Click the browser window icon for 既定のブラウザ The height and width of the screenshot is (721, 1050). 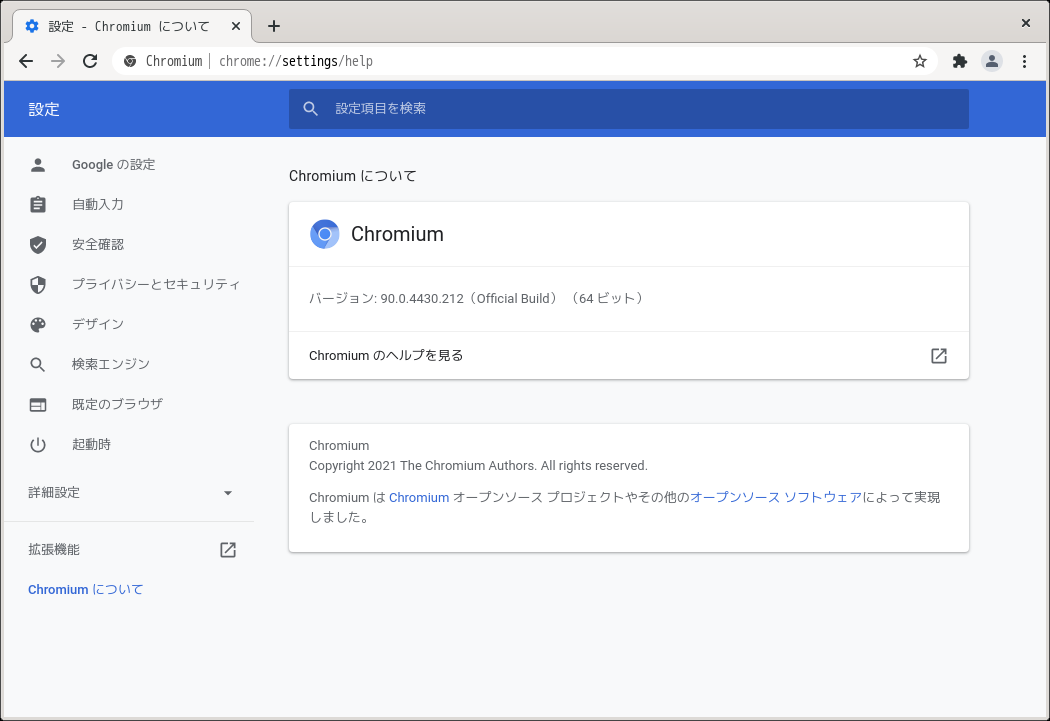[x=38, y=404]
